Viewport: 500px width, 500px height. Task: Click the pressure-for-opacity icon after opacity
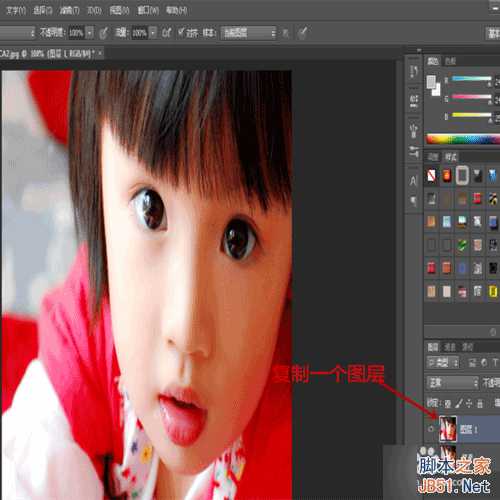[x=104, y=33]
